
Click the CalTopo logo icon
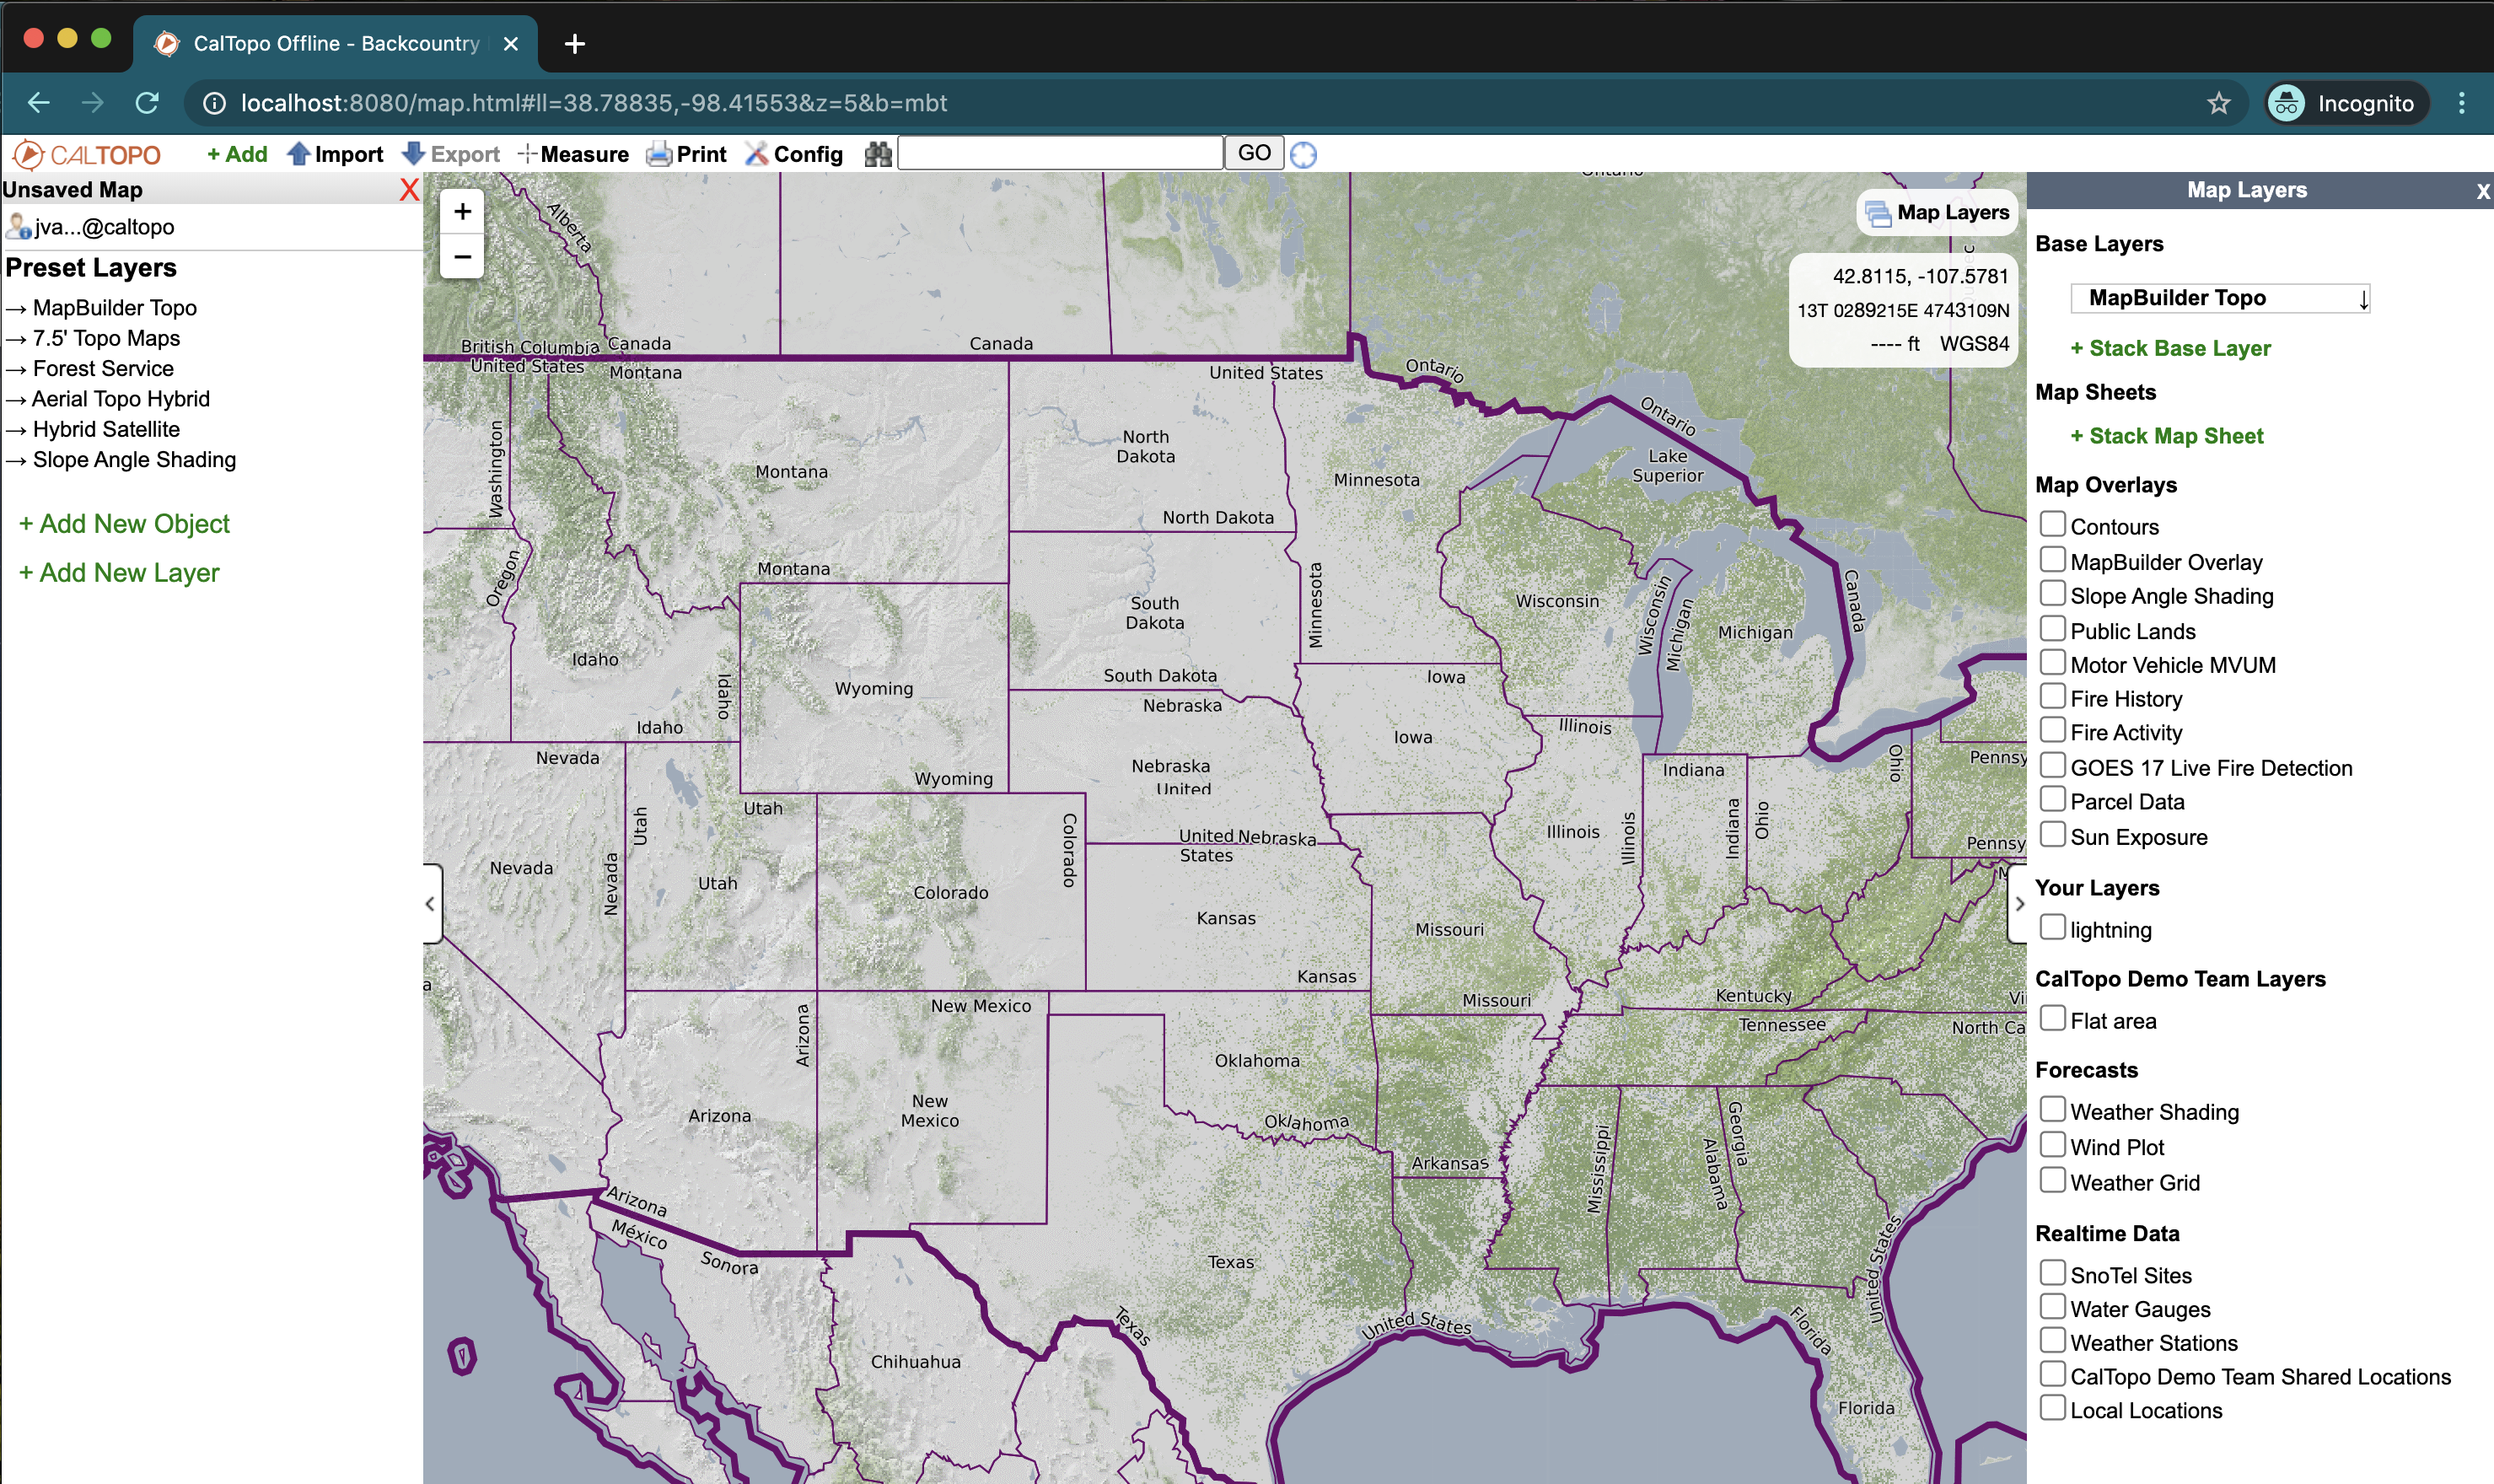point(28,154)
